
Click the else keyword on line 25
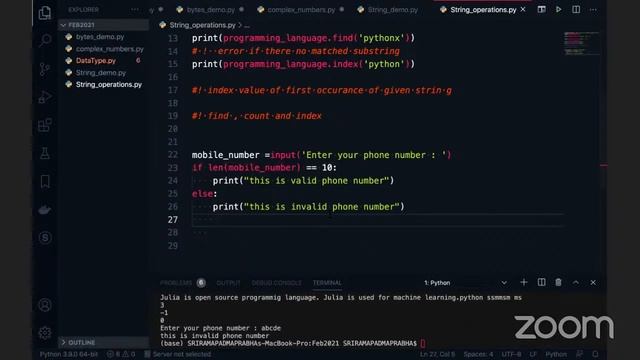point(202,194)
